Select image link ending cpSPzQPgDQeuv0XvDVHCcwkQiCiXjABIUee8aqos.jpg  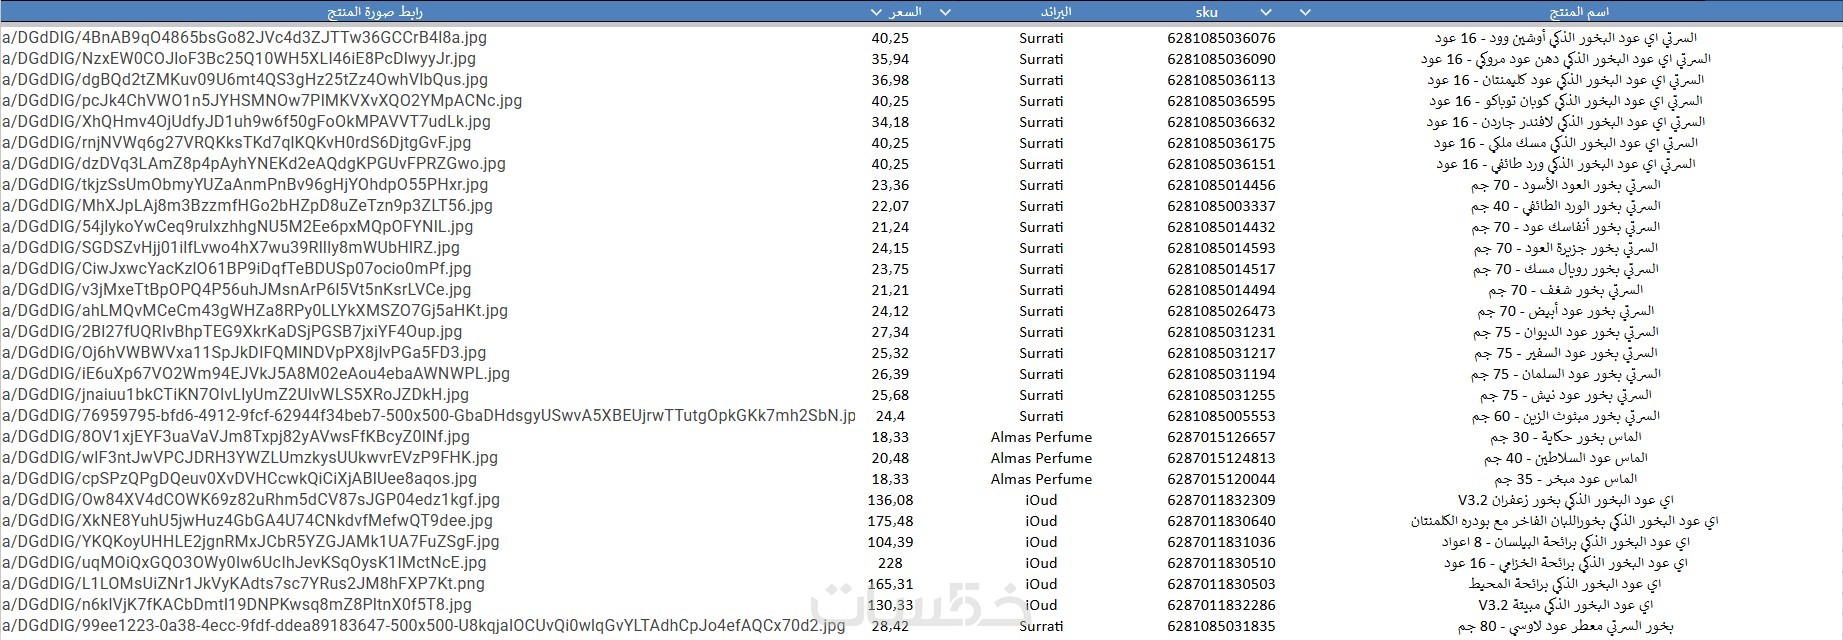[239, 479]
